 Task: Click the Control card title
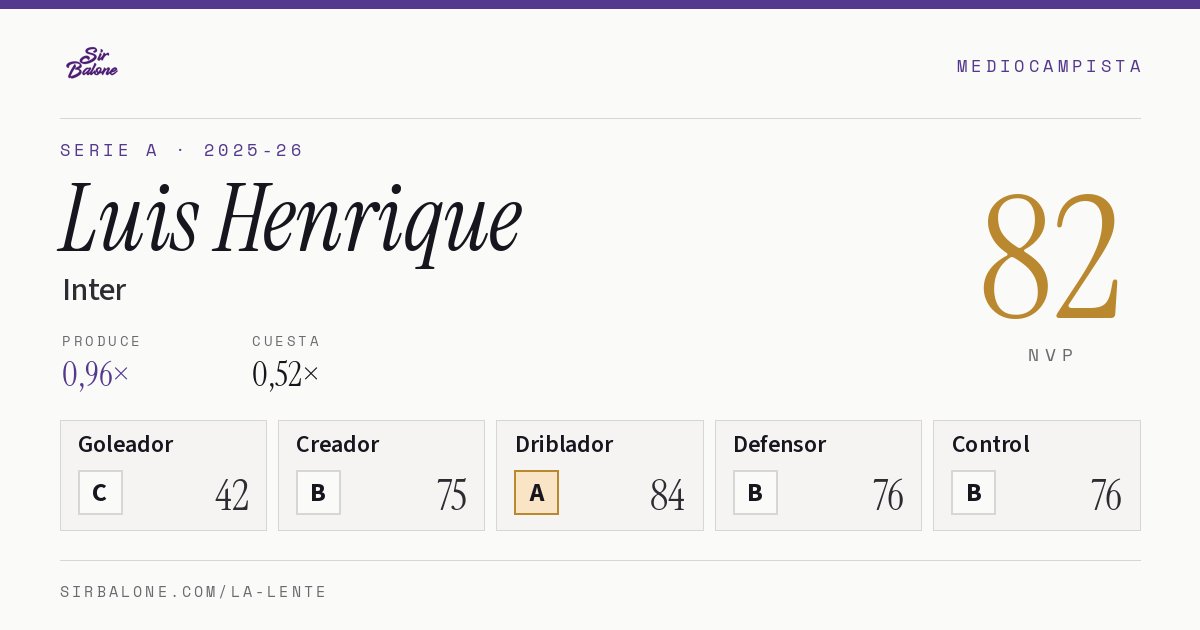click(991, 444)
